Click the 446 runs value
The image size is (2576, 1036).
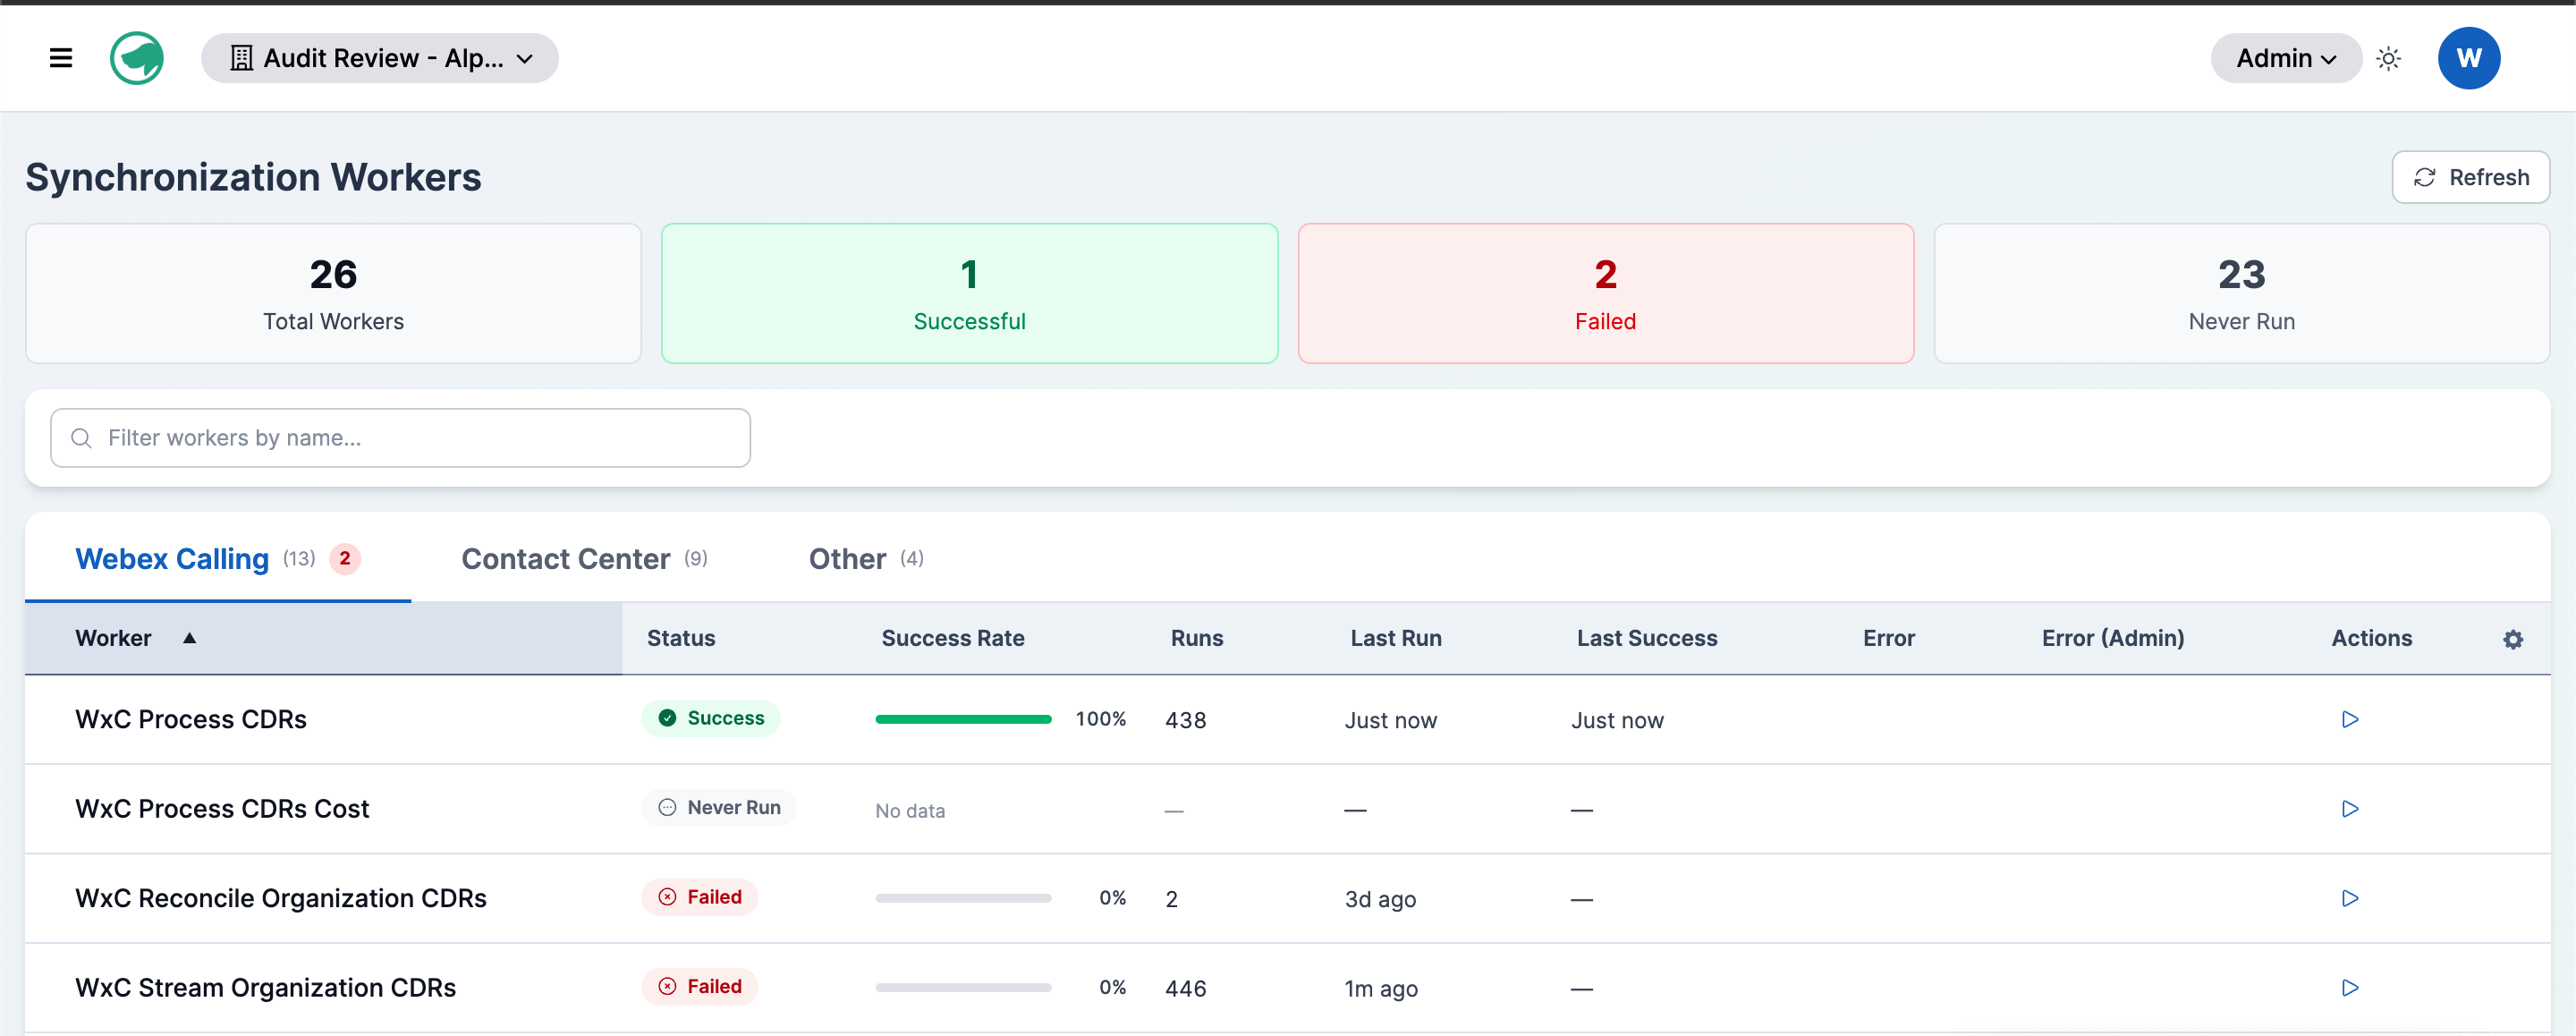(x=1186, y=988)
